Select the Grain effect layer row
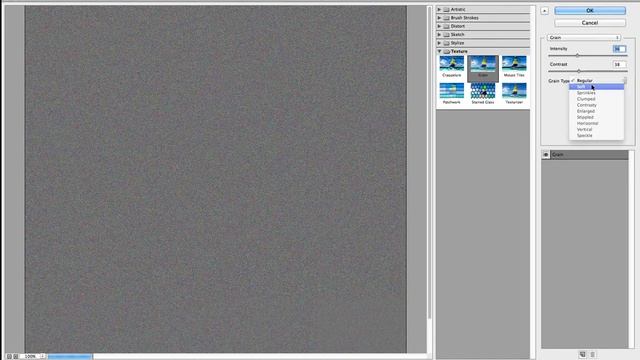Screen dimensions: 640x360 point(585,155)
